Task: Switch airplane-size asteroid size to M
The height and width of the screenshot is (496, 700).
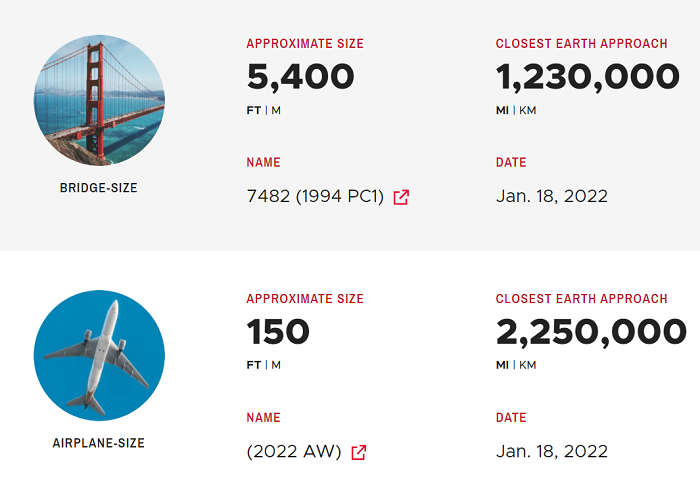Action: 276,365
